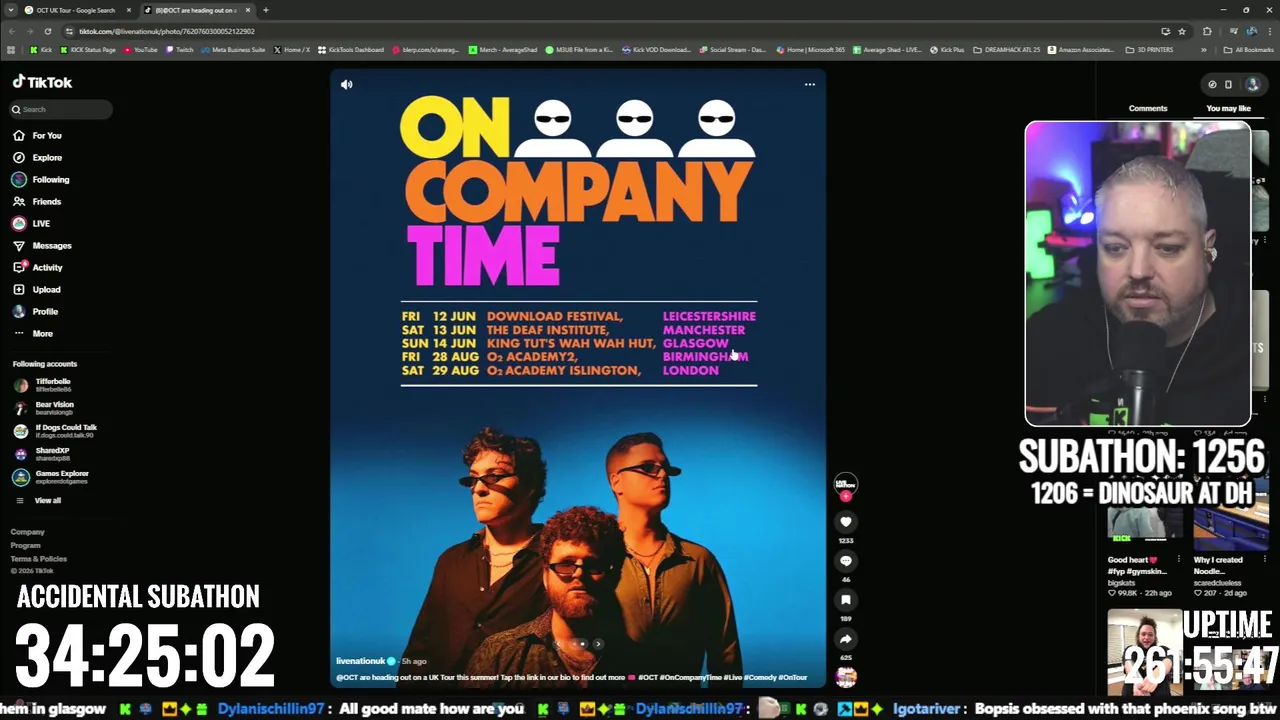Open a new browser tab
The height and width of the screenshot is (720, 1280).
point(265,10)
